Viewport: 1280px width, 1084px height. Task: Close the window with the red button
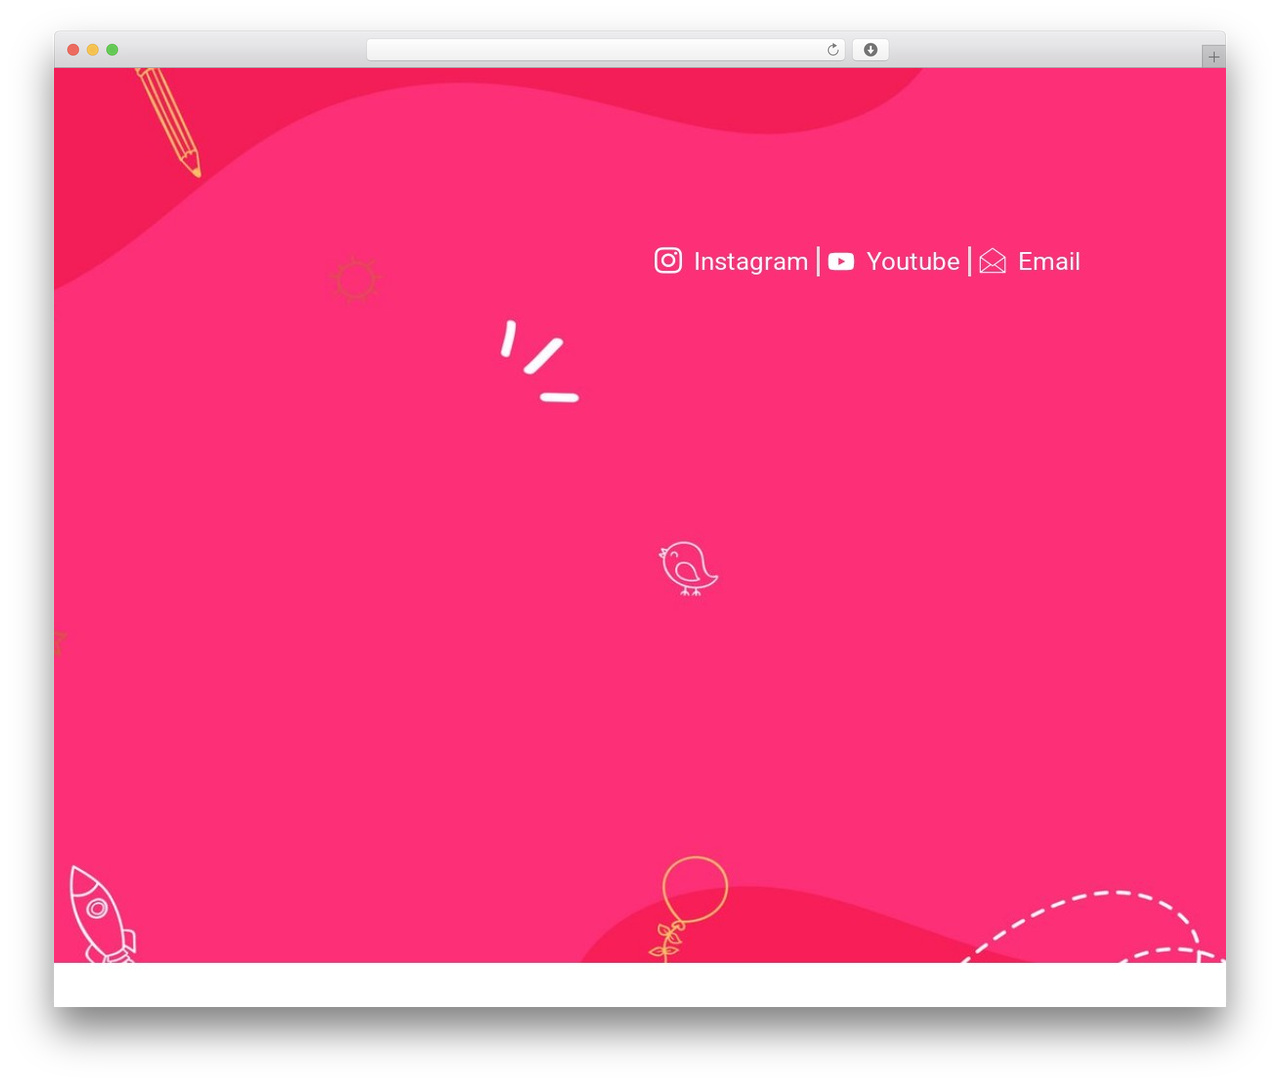tap(73, 50)
